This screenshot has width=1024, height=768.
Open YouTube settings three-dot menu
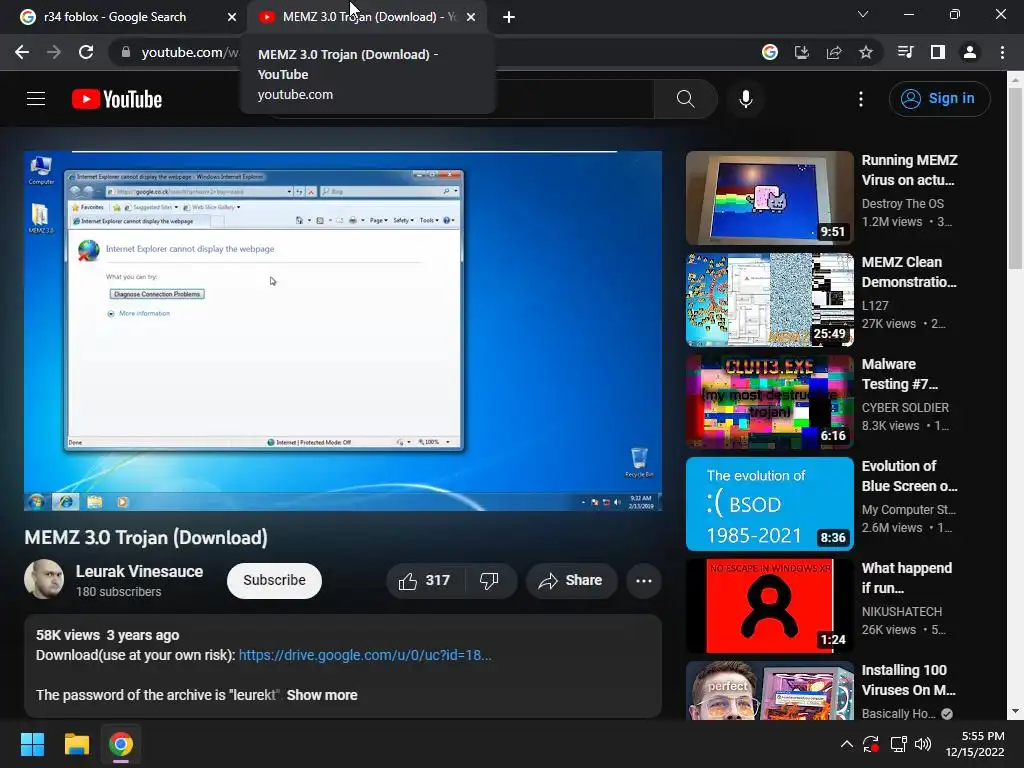(861, 99)
